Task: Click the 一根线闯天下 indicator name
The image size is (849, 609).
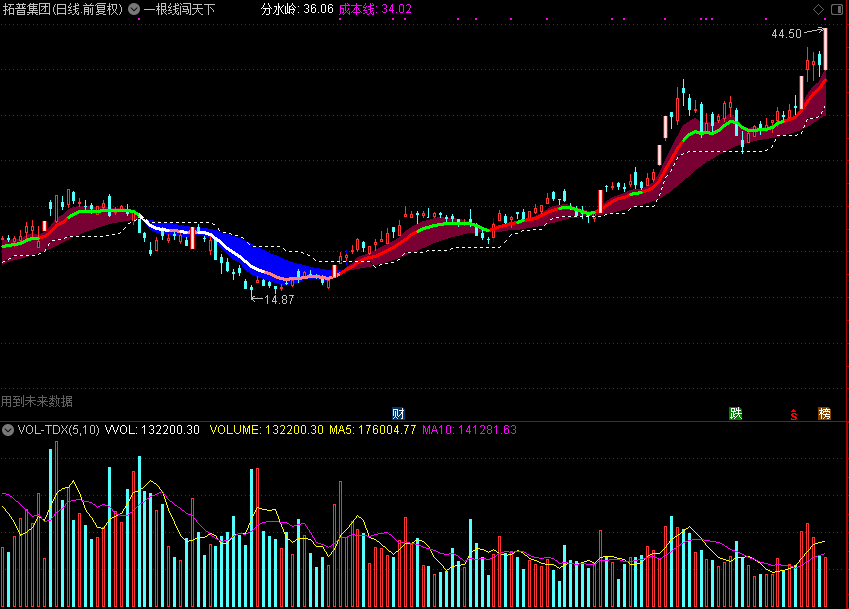Action: (179, 9)
